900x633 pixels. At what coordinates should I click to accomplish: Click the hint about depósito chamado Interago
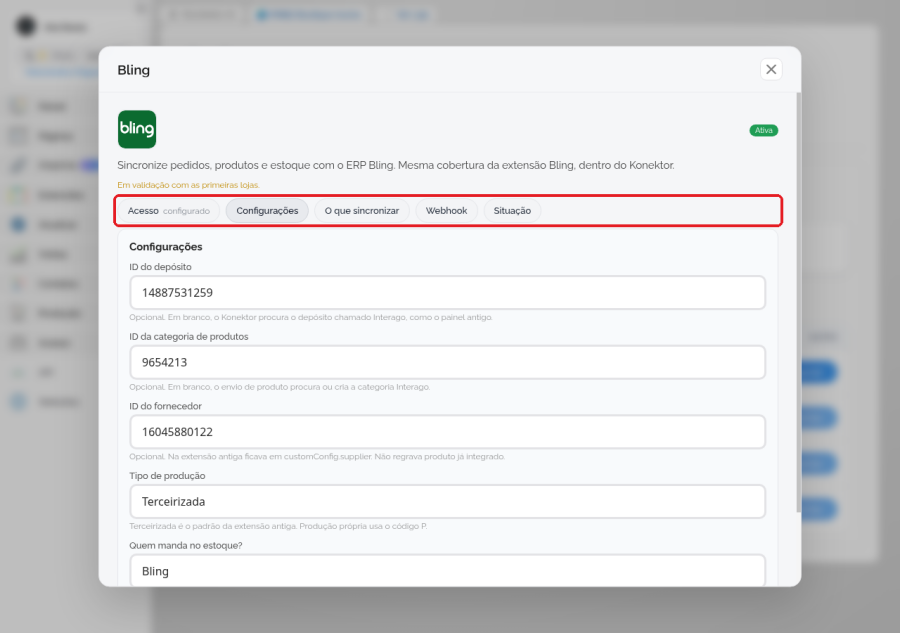[x=311, y=317]
